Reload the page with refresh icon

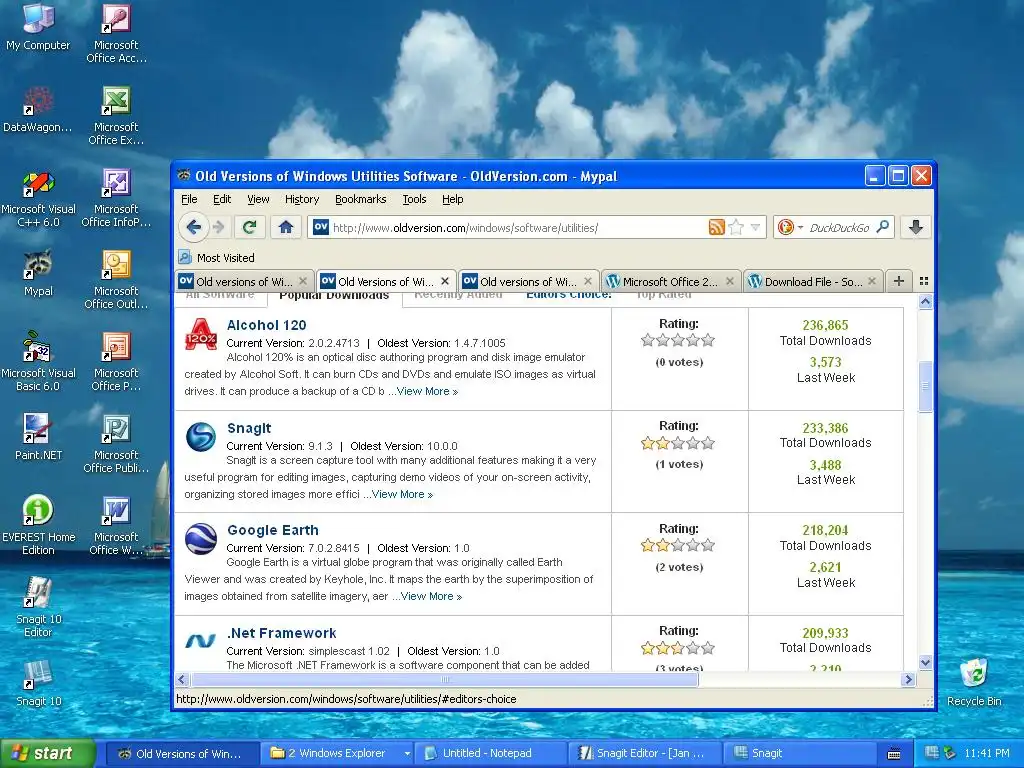point(249,227)
